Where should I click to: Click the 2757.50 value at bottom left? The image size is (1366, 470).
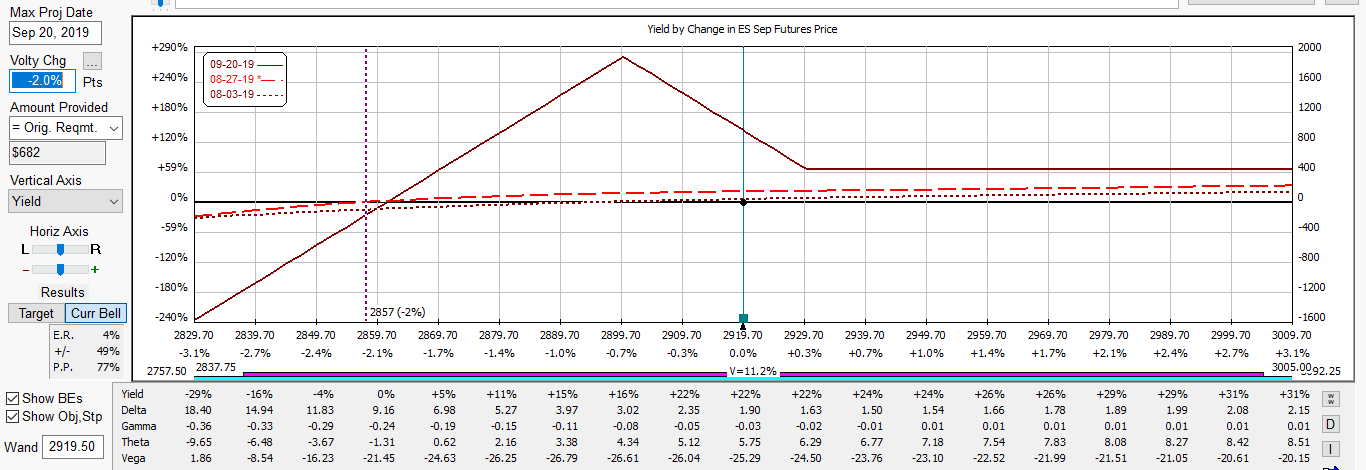coord(167,371)
